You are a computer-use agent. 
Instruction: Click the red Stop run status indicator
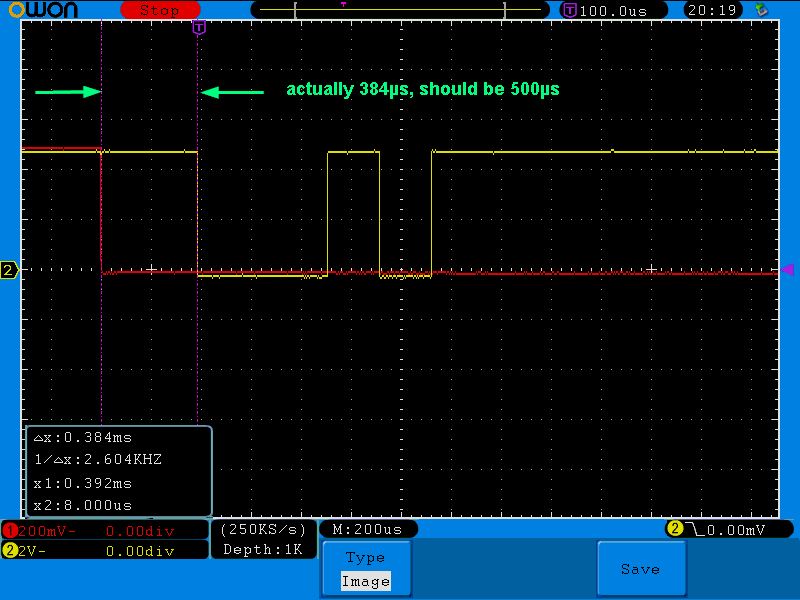coord(160,10)
